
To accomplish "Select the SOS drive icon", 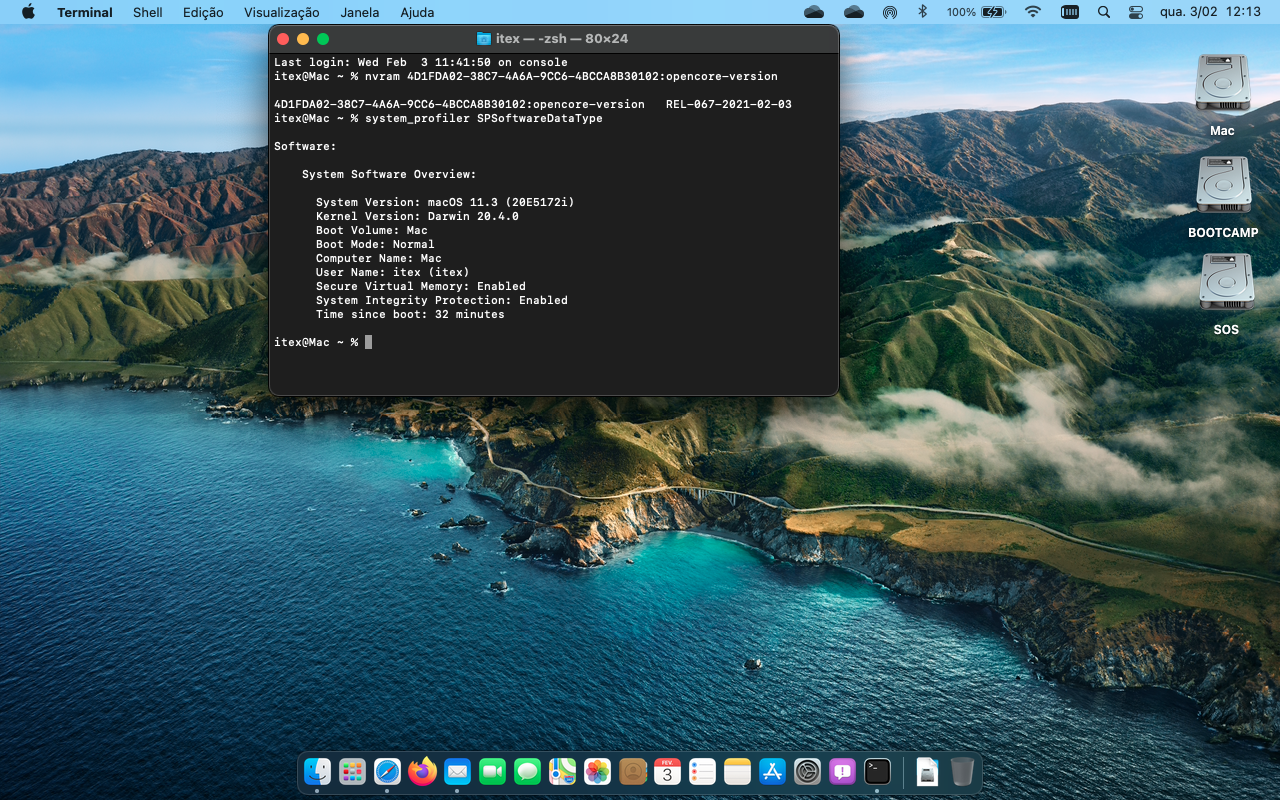I will [1226, 283].
